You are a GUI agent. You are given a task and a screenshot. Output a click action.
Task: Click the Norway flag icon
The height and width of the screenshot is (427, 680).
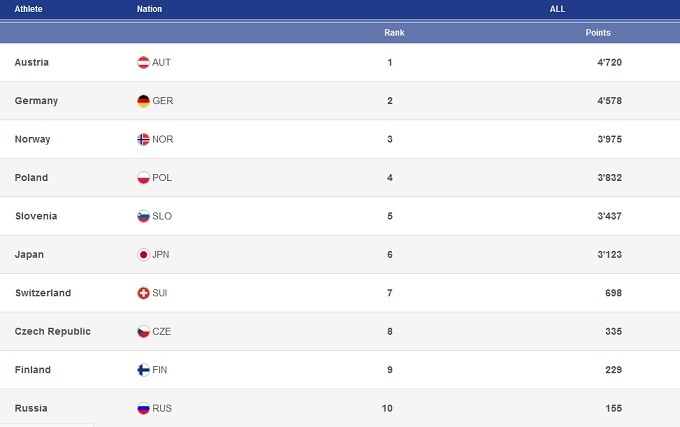coord(143,140)
